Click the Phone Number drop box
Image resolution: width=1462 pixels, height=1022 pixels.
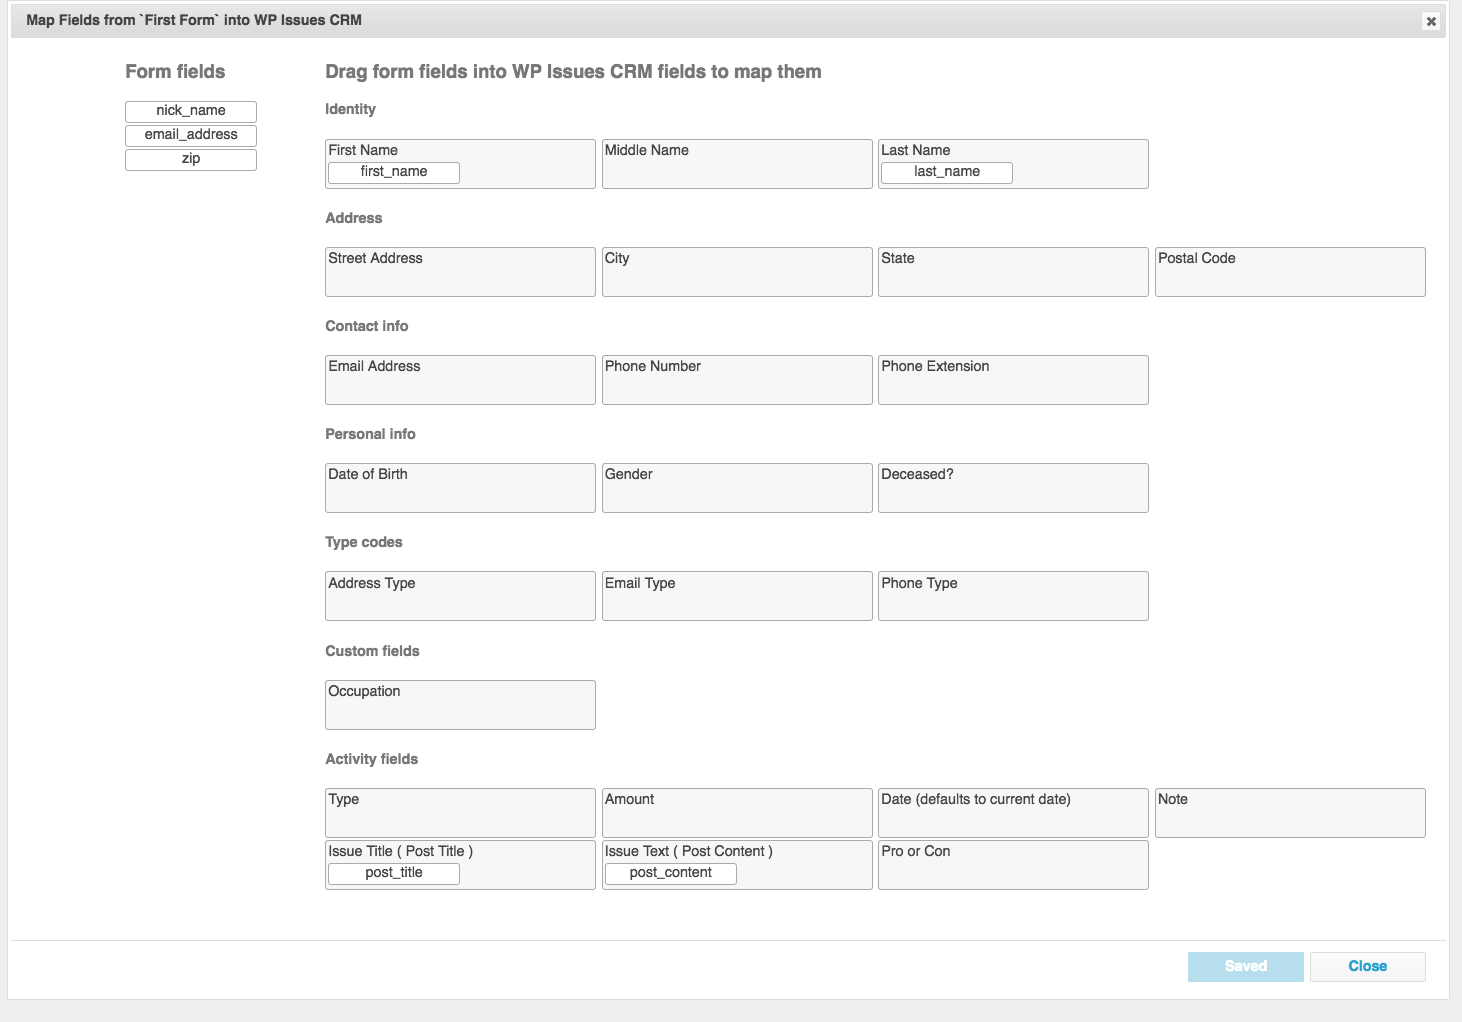[737, 380]
